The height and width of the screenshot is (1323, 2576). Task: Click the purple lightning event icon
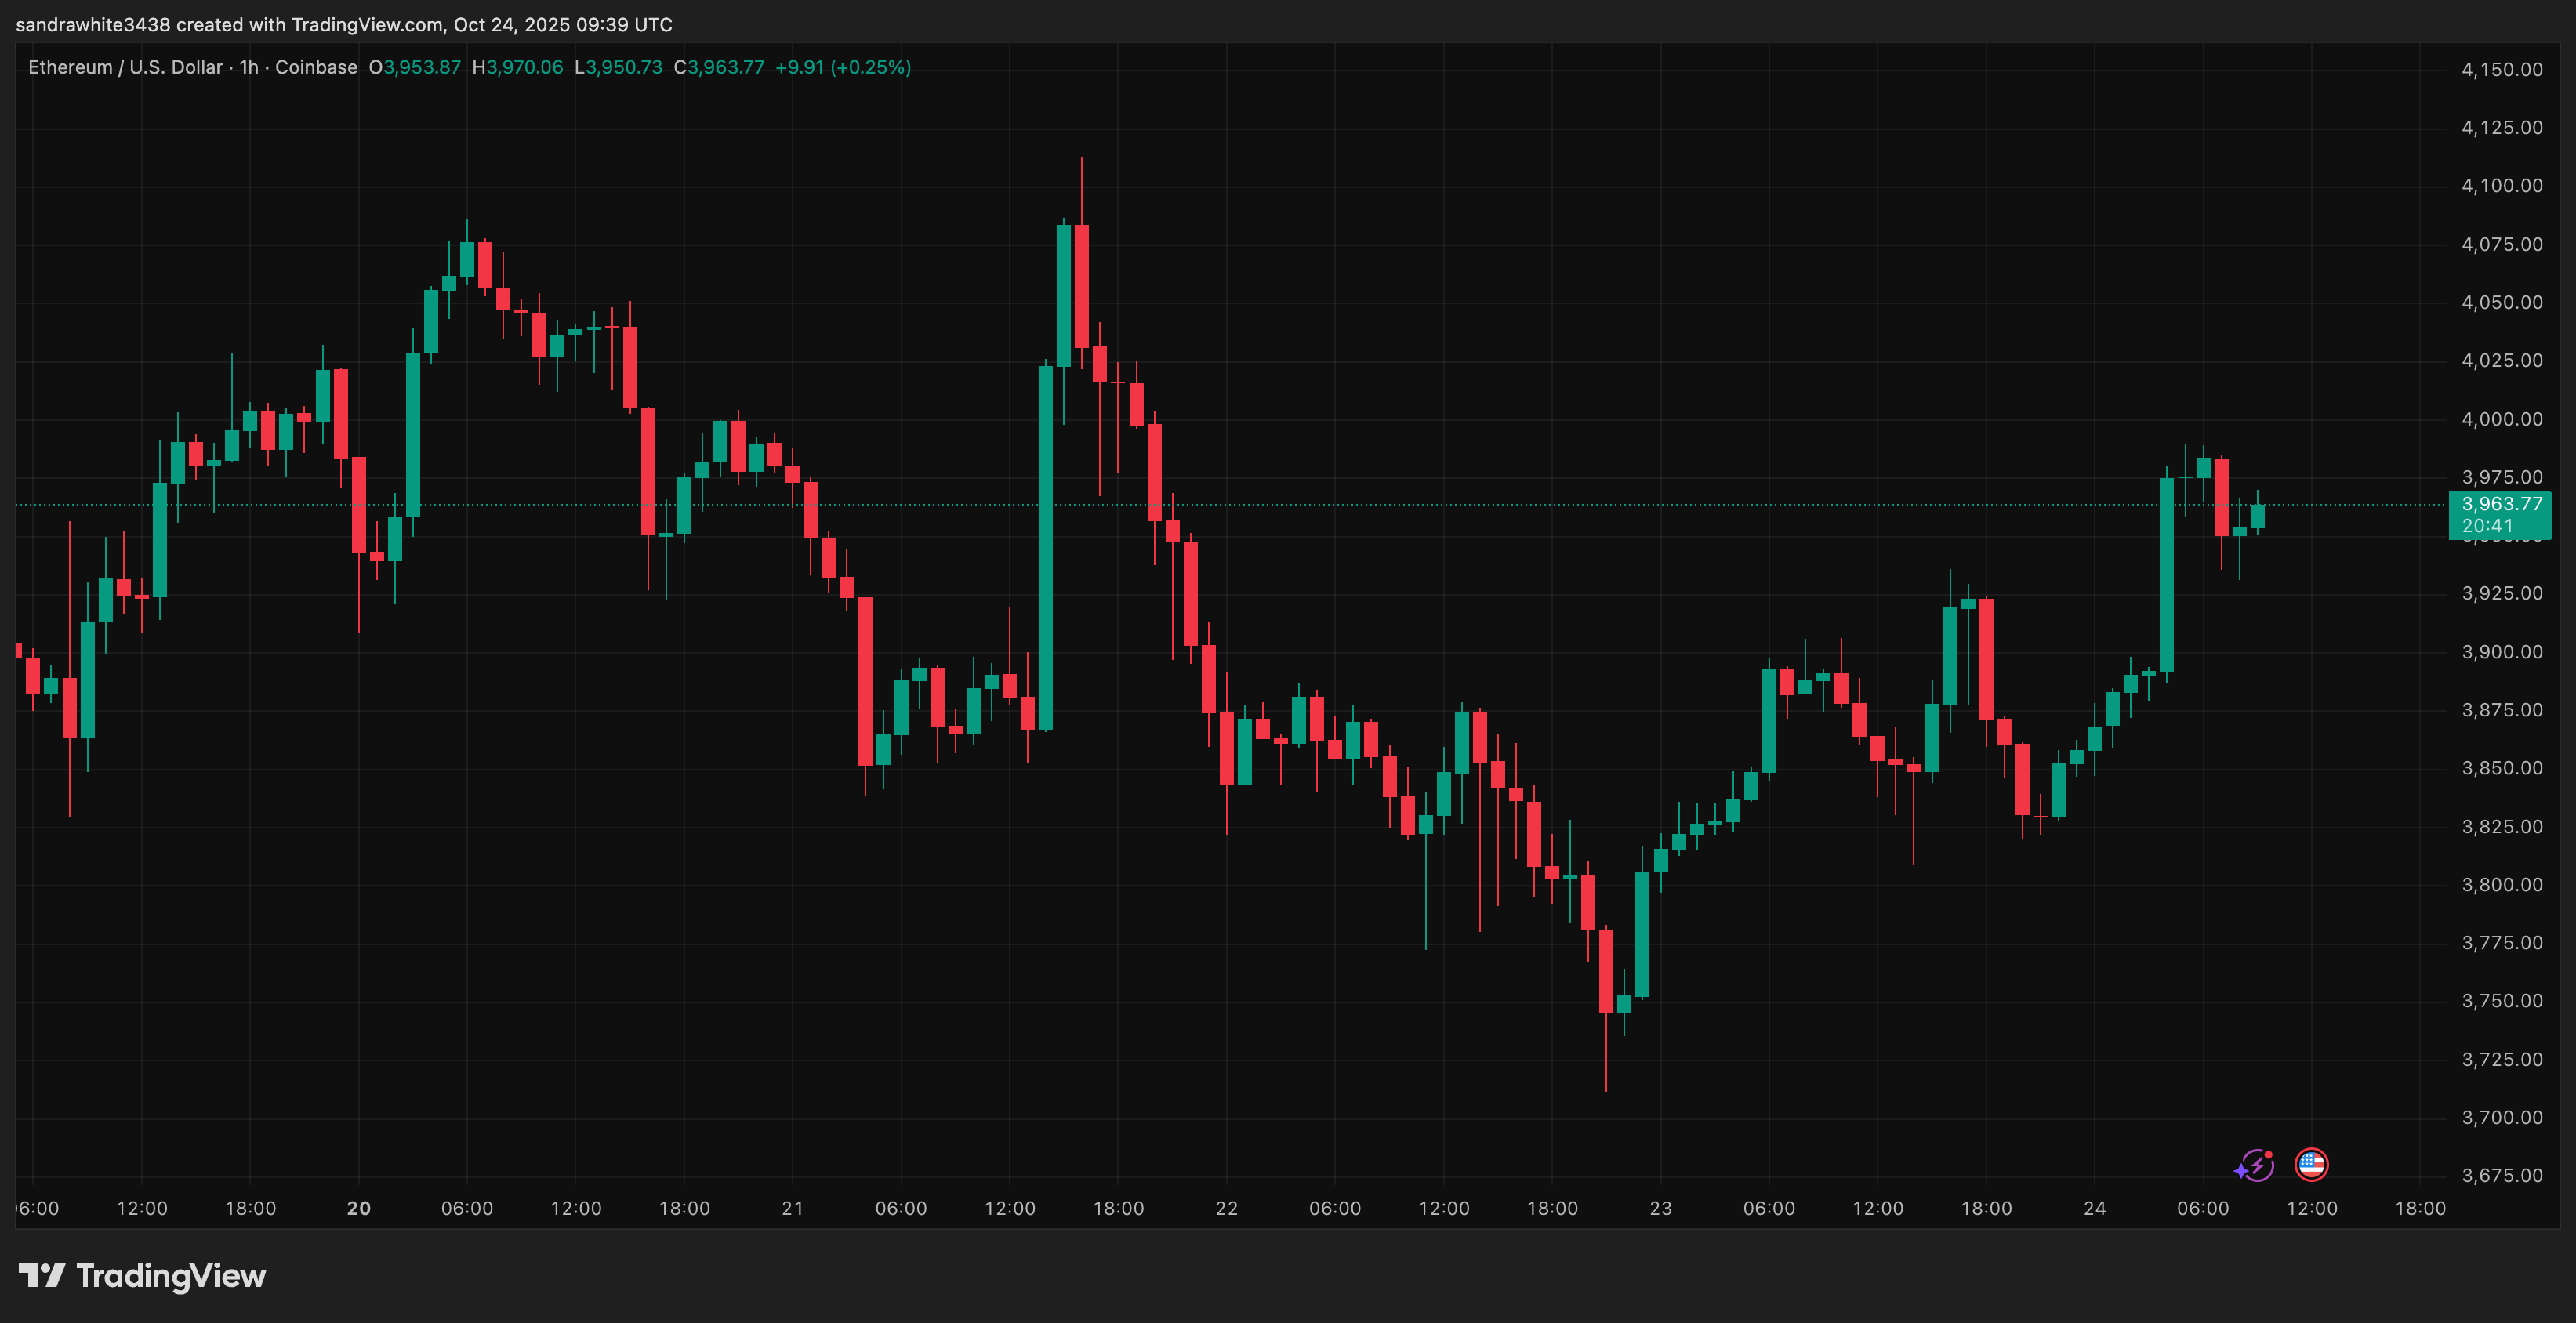[x=2255, y=1166]
